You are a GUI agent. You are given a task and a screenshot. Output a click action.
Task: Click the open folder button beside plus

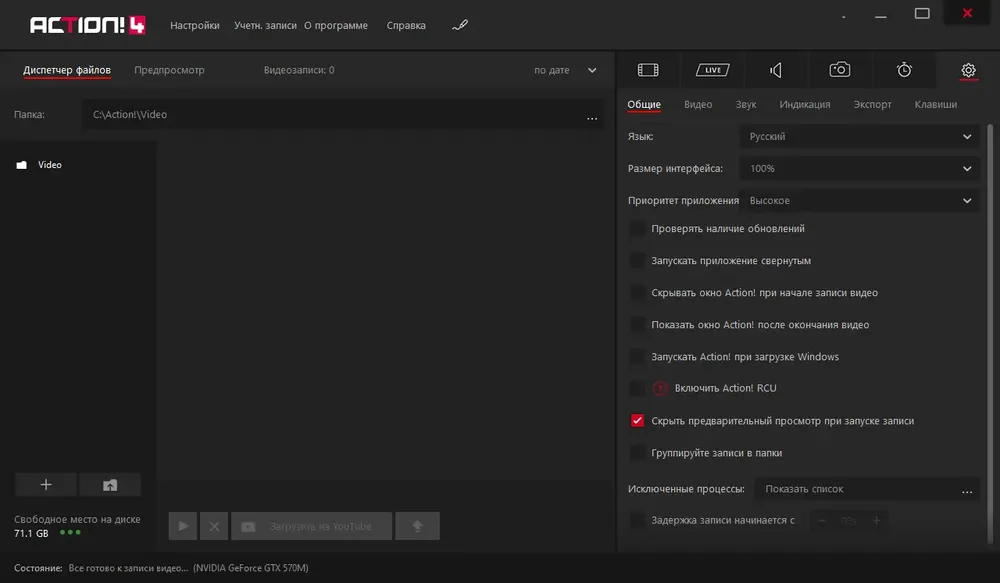click(x=110, y=485)
